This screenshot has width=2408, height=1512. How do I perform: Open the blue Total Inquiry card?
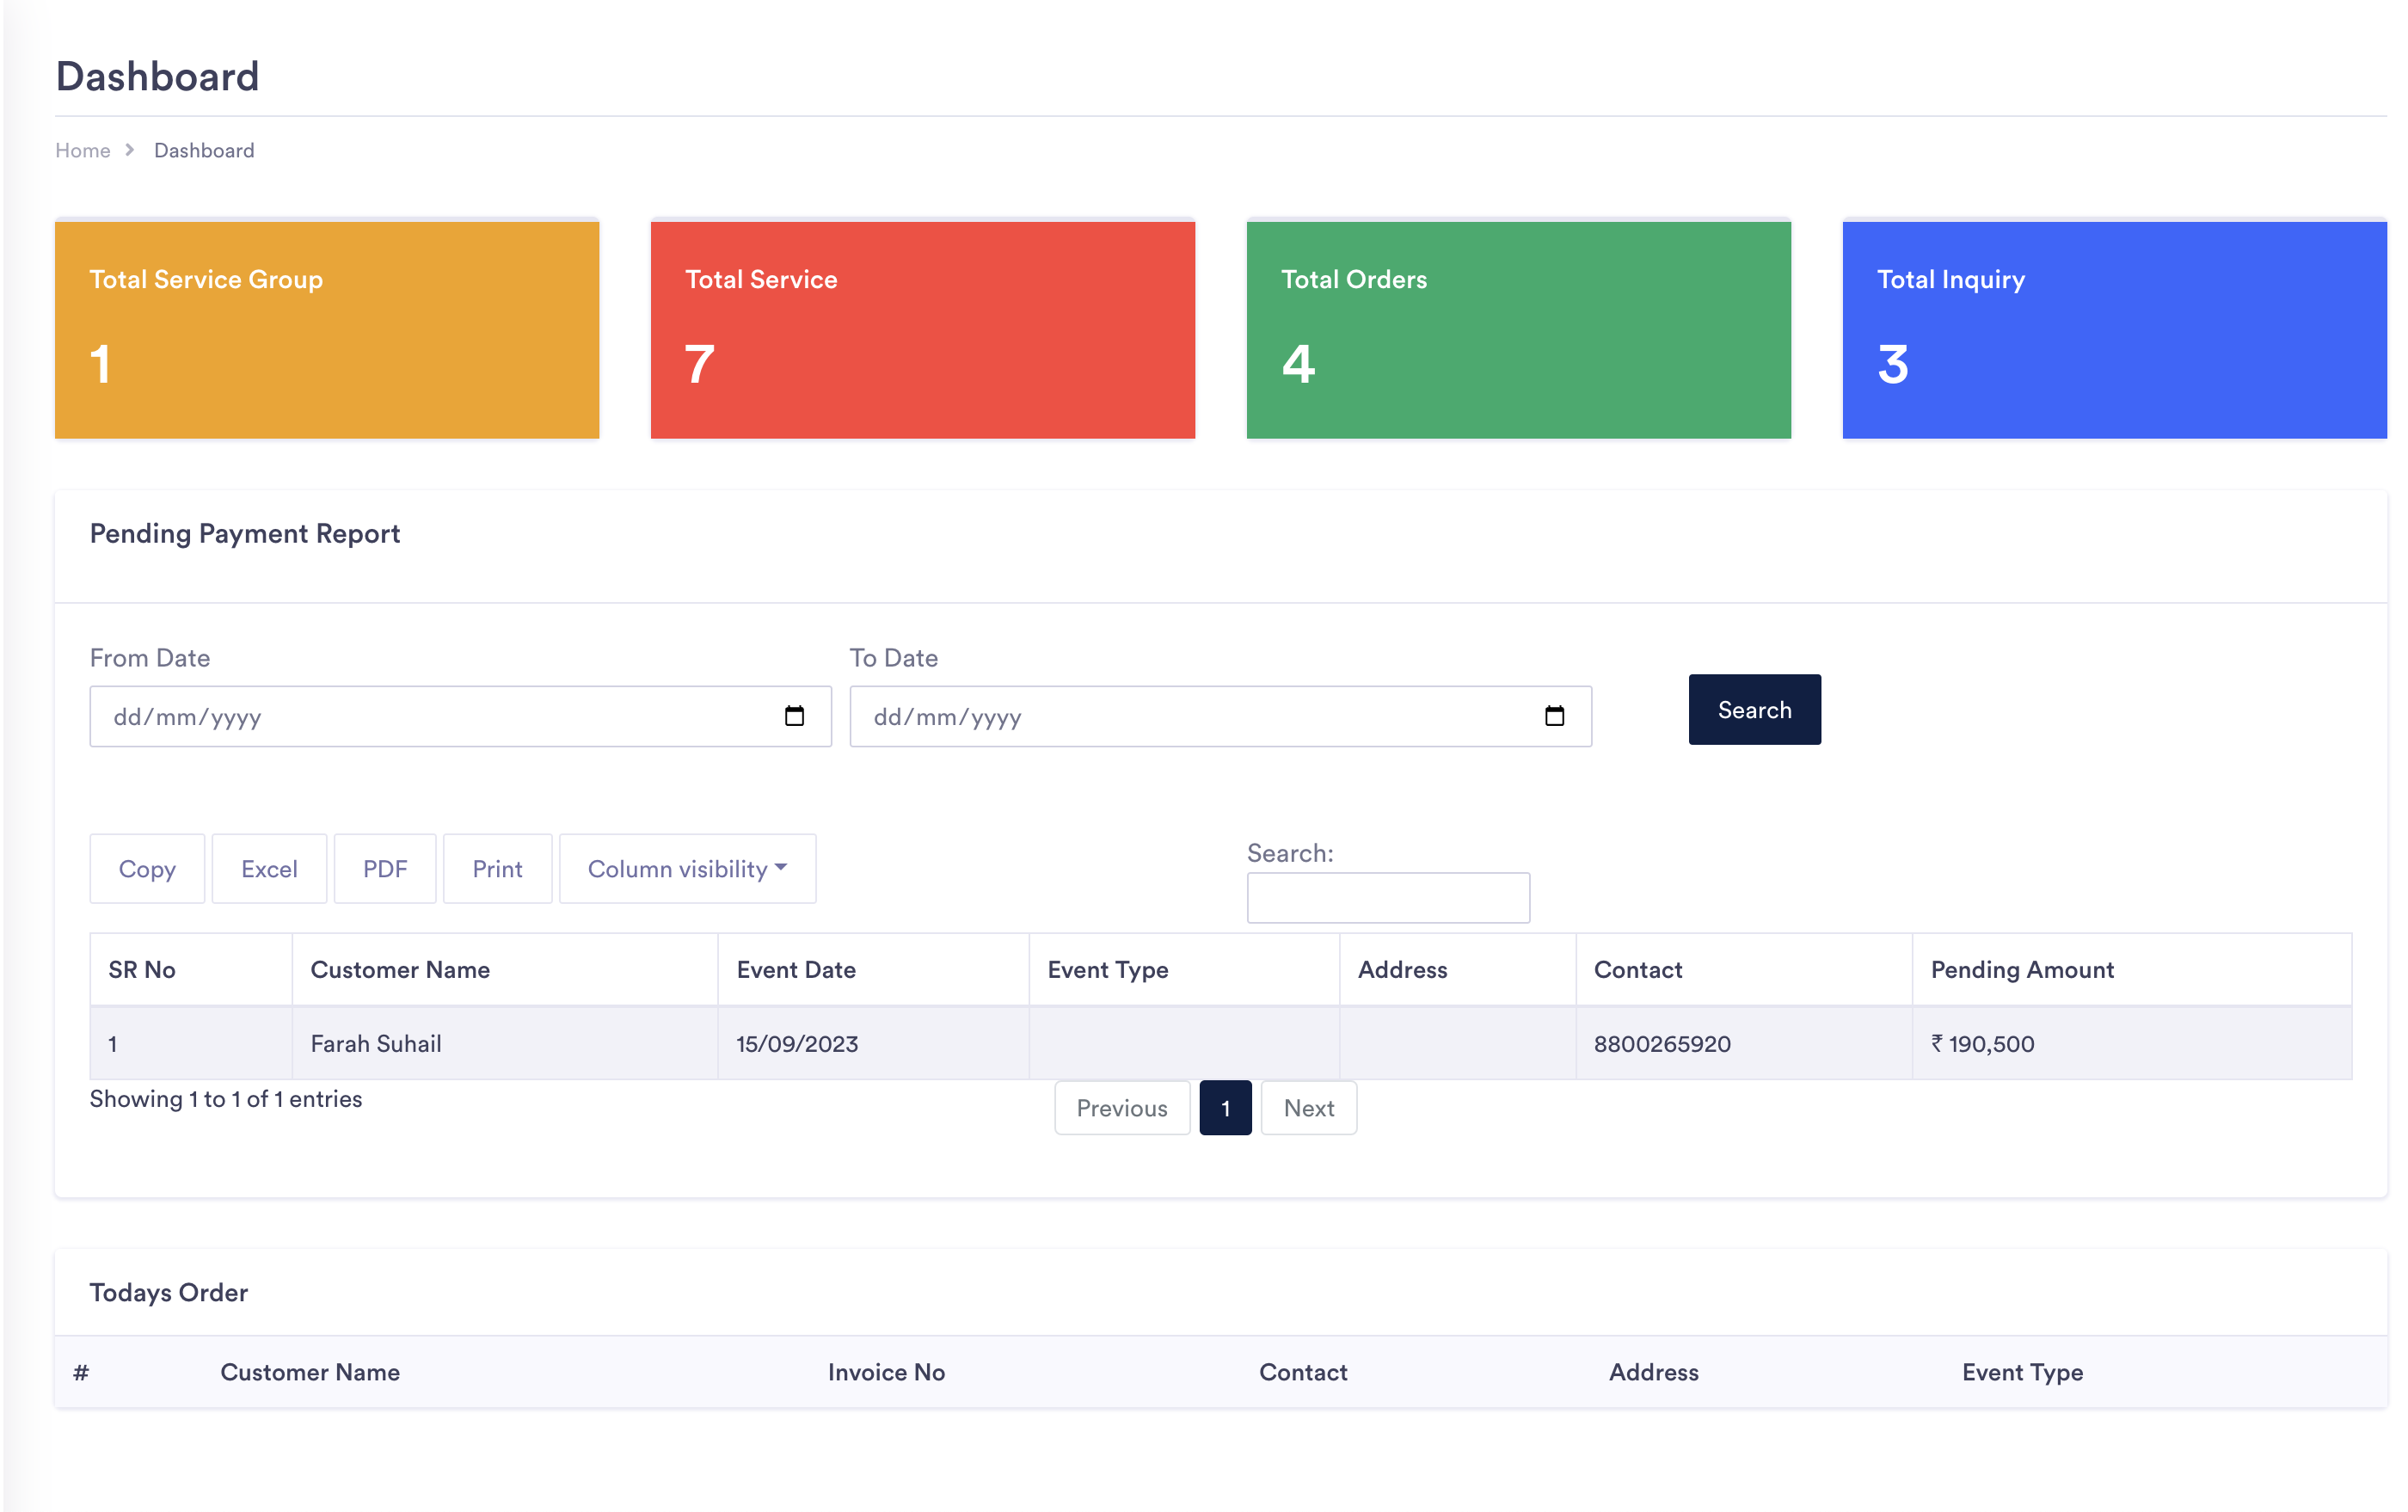(x=2114, y=329)
